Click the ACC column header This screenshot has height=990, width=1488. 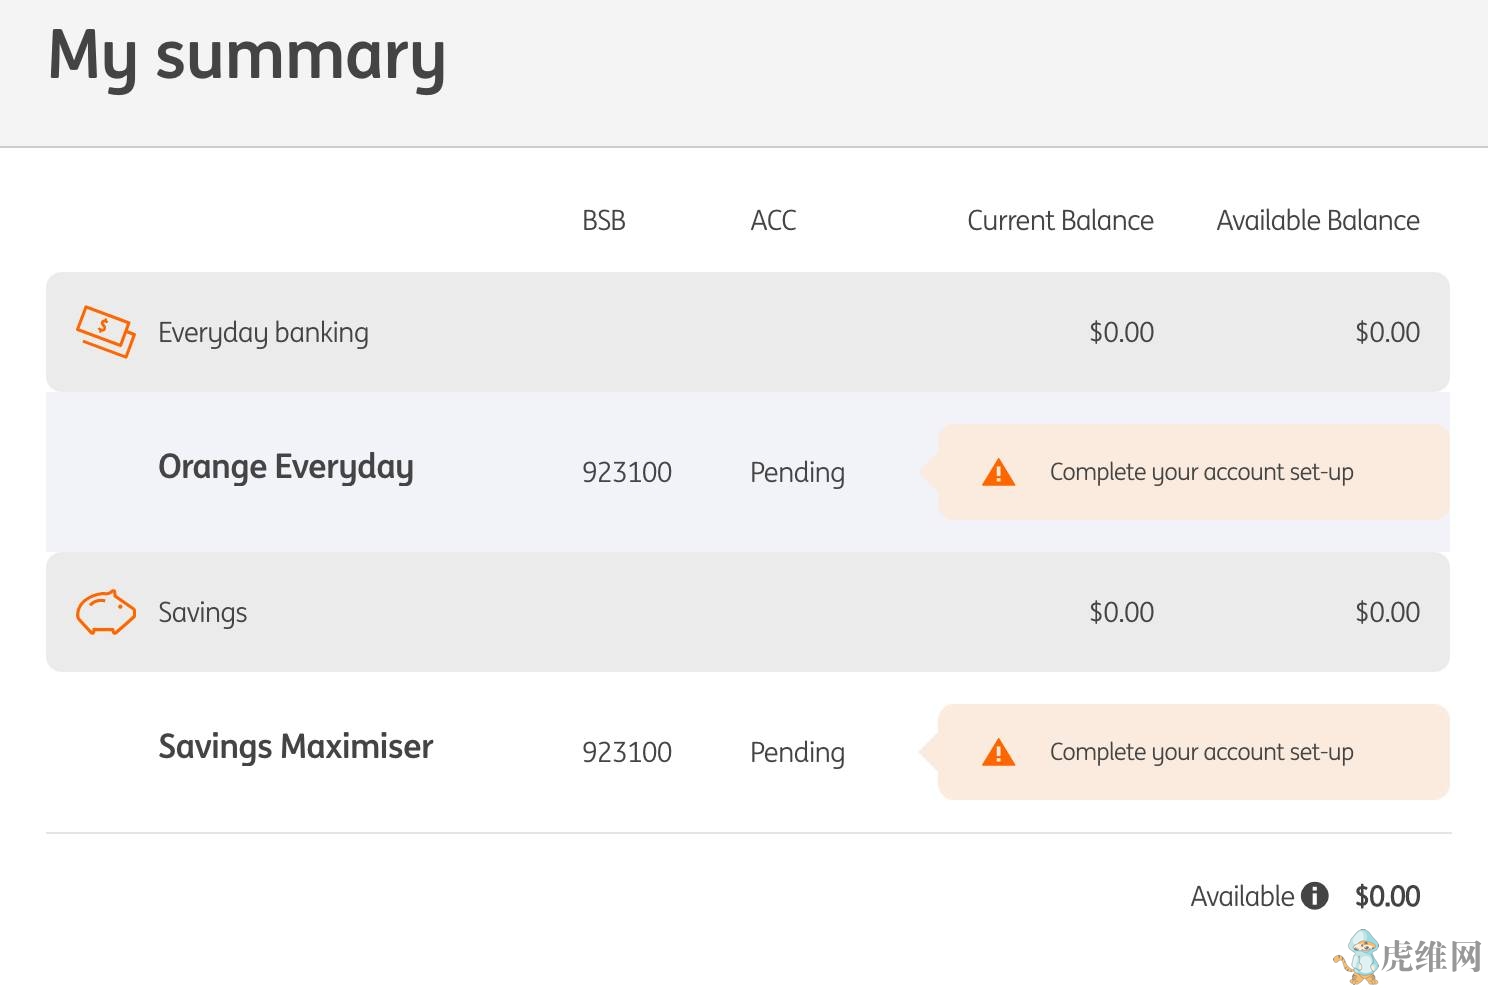773,220
